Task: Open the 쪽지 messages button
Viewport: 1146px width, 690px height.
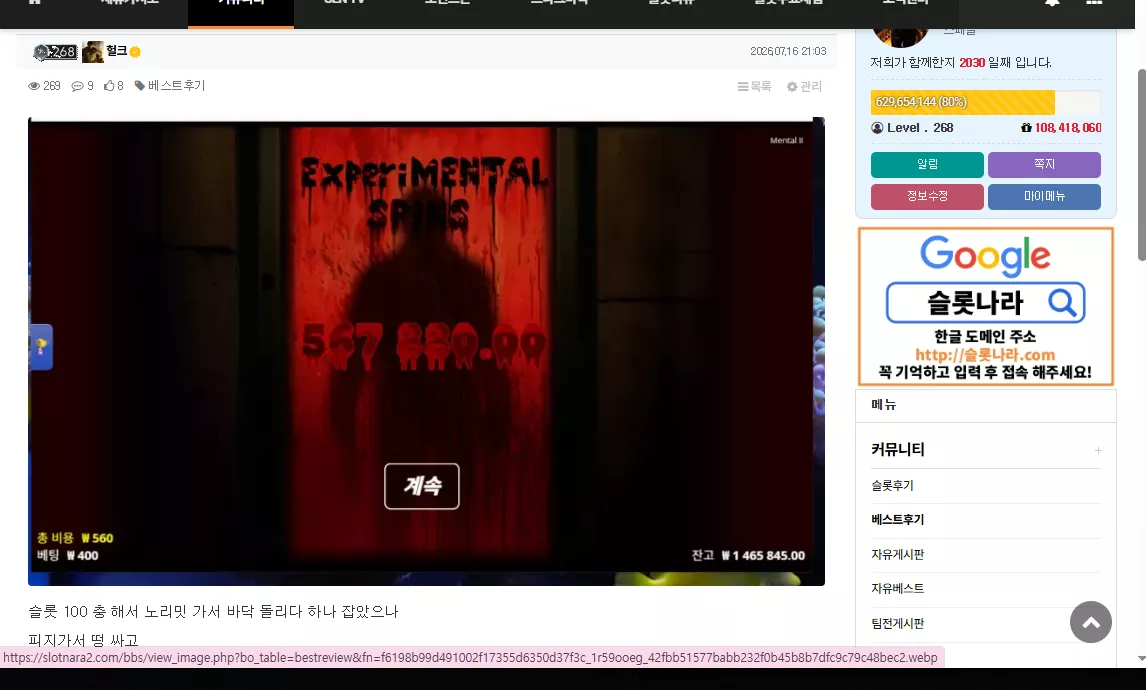Action: pos(1044,164)
